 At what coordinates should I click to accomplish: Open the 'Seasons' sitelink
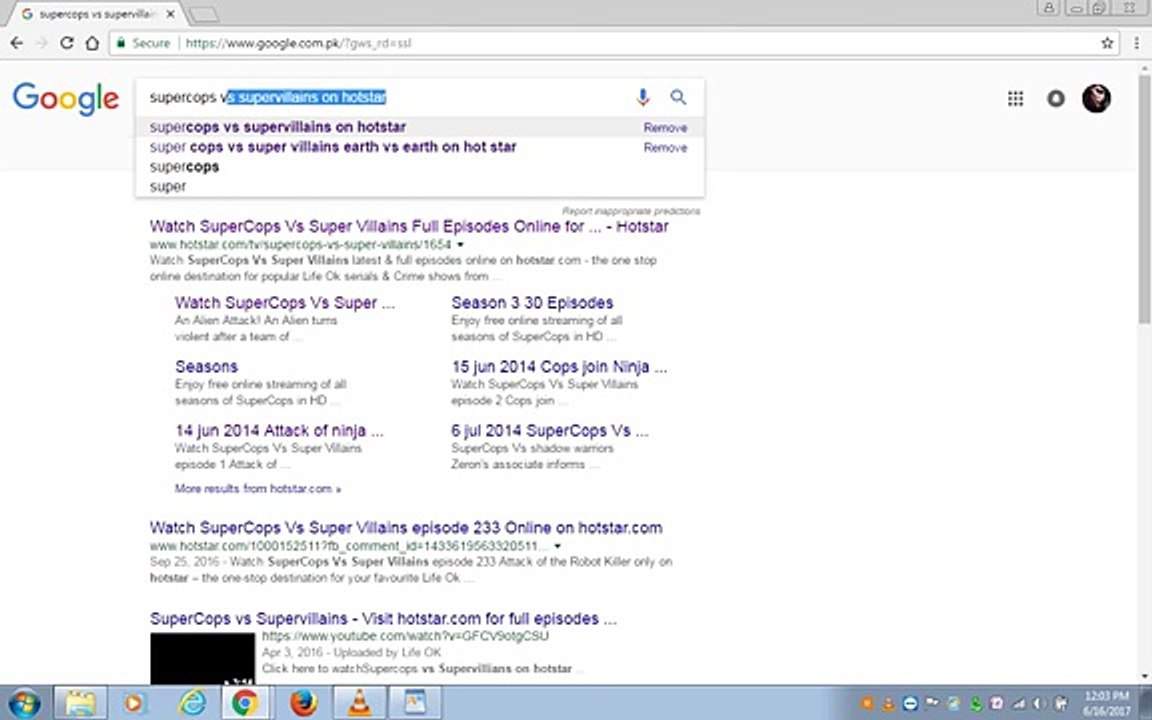[x=206, y=367]
